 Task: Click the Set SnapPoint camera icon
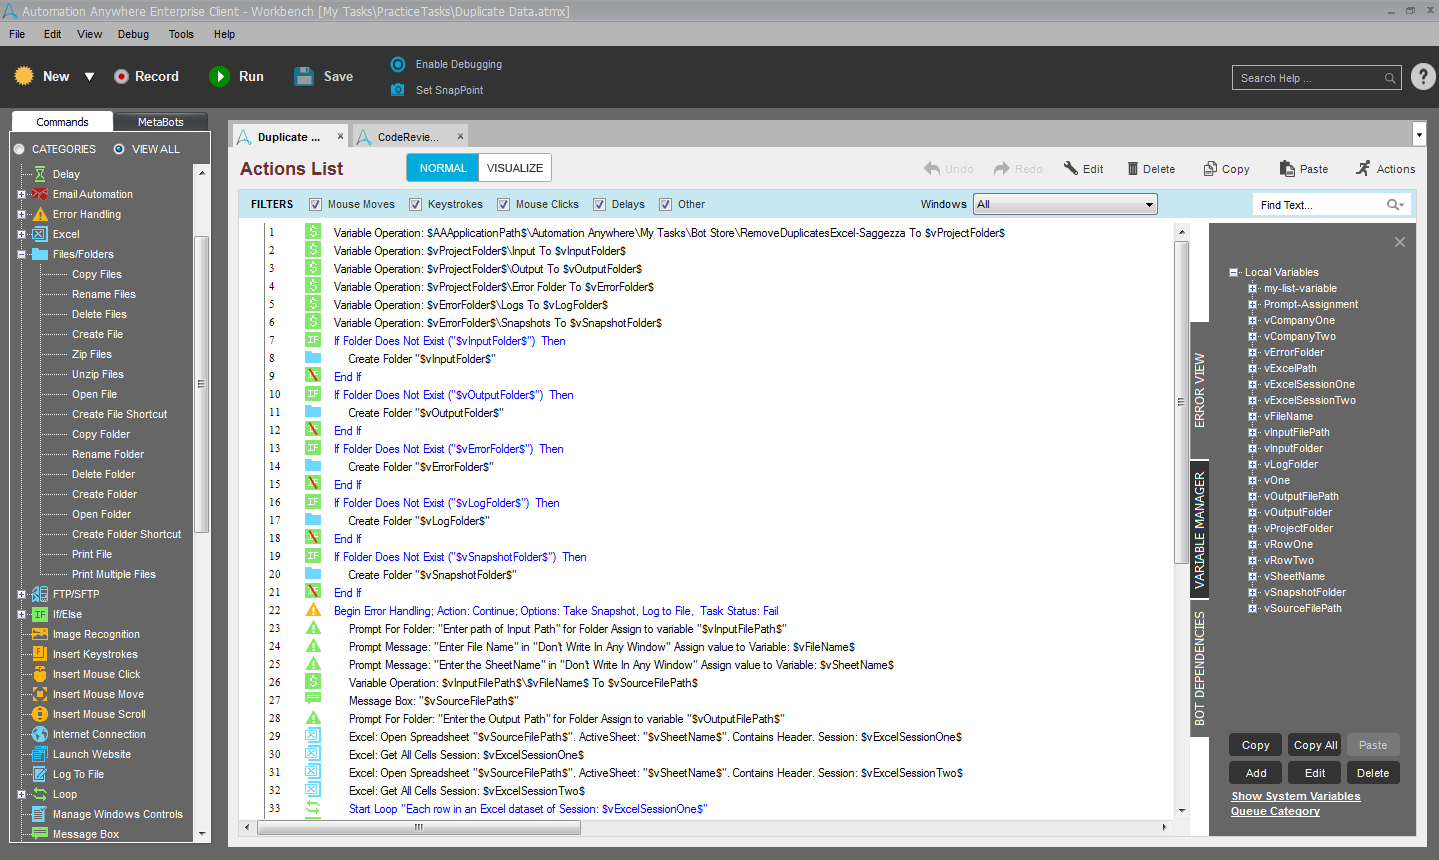point(397,90)
